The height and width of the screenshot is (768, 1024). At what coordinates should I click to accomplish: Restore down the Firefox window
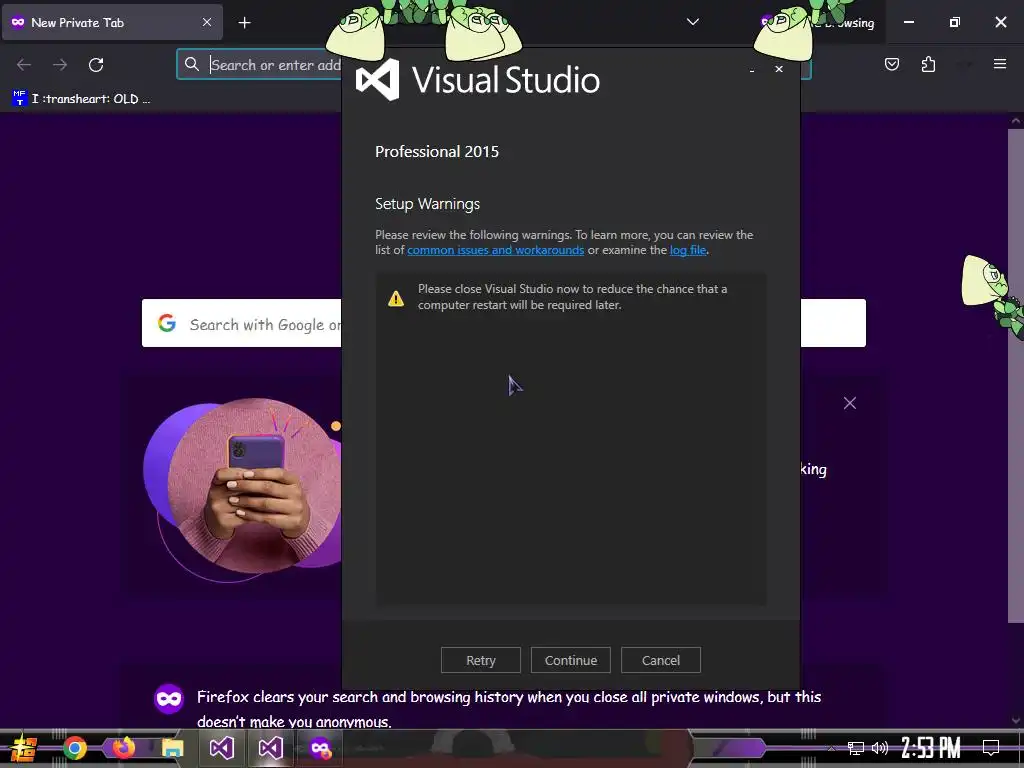click(955, 22)
